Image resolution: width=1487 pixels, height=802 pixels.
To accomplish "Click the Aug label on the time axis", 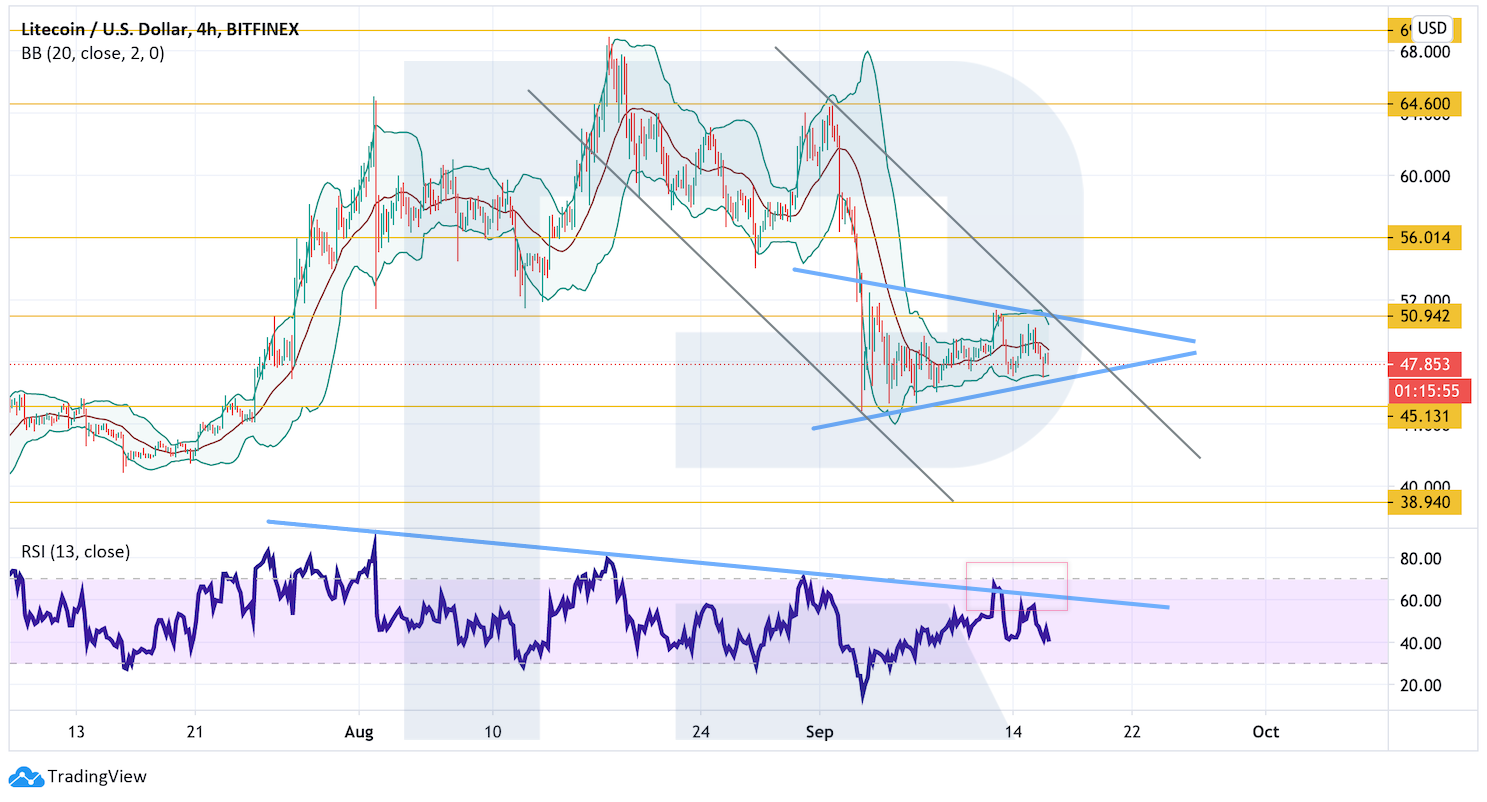I will click(x=358, y=732).
